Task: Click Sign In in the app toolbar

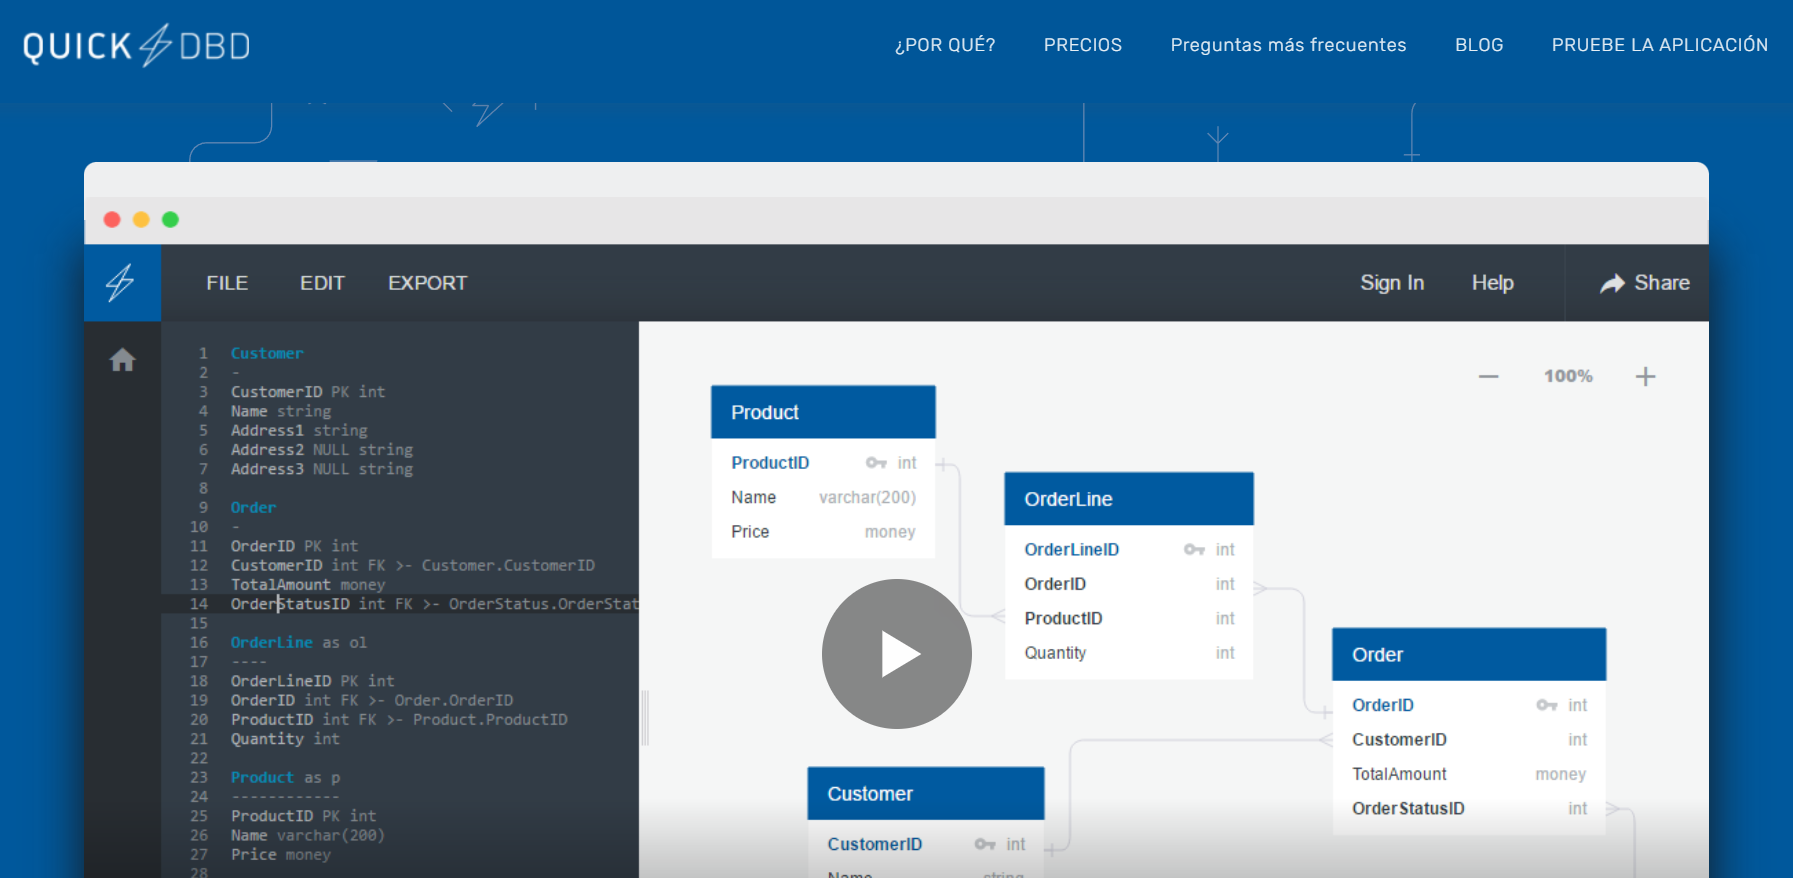Action: pyautogui.click(x=1392, y=283)
